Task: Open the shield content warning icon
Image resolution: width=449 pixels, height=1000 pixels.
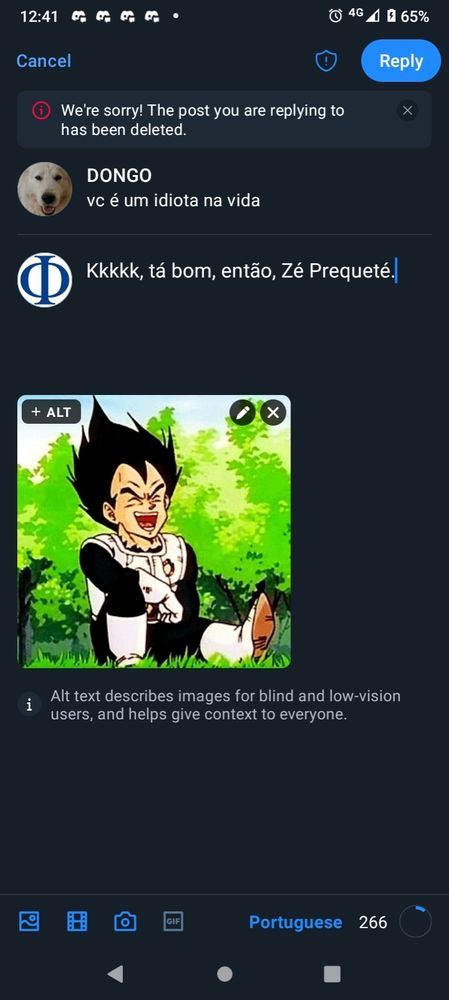Action: pyautogui.click(x=326, y=61)
